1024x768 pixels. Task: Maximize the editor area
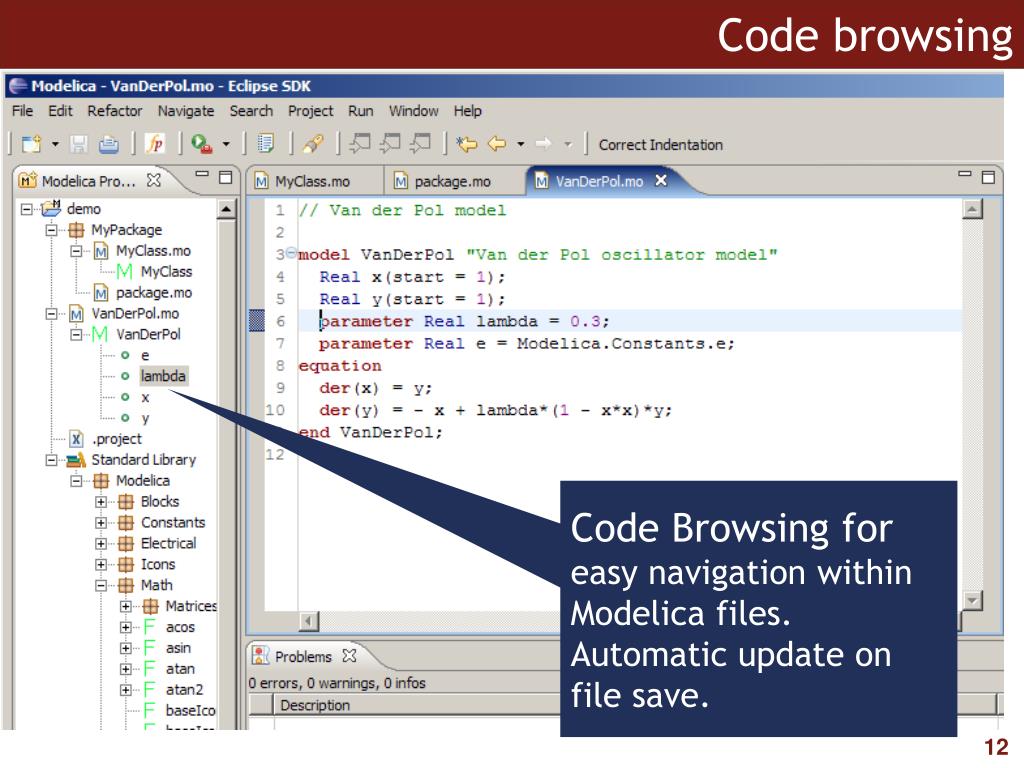pyautogui.click(x=988, y=177)
